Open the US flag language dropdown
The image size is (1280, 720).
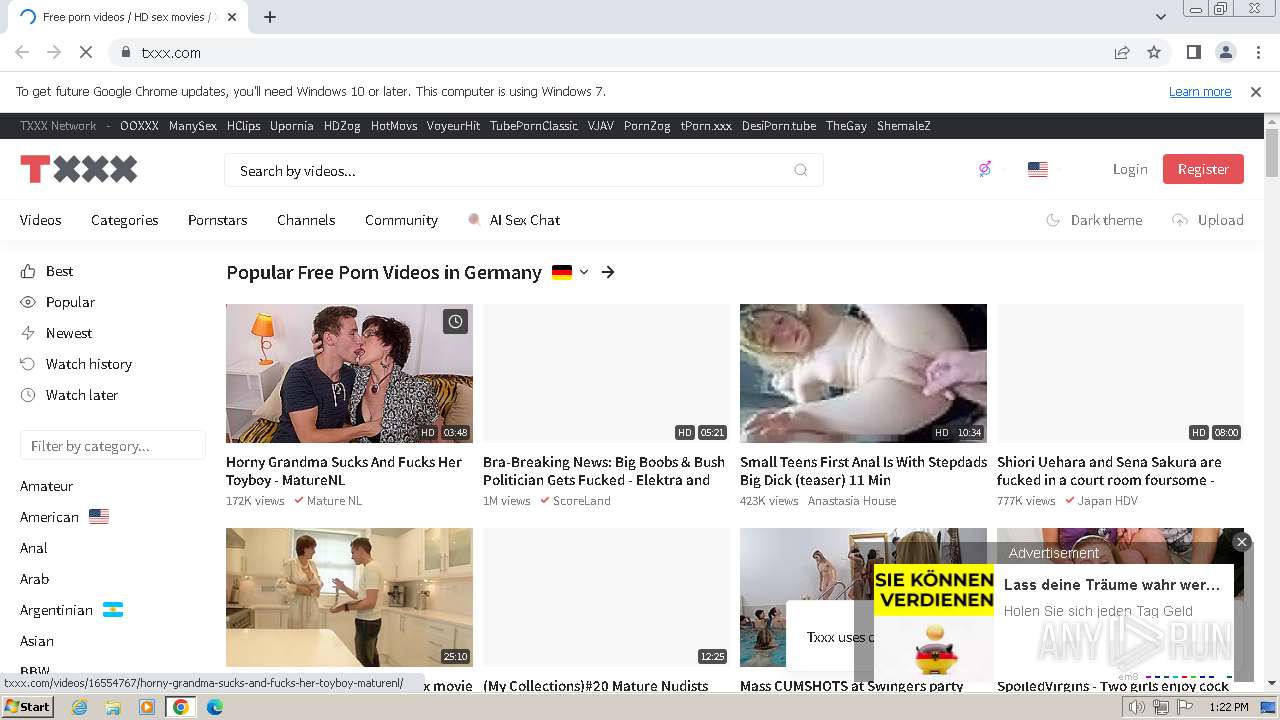1044,170
